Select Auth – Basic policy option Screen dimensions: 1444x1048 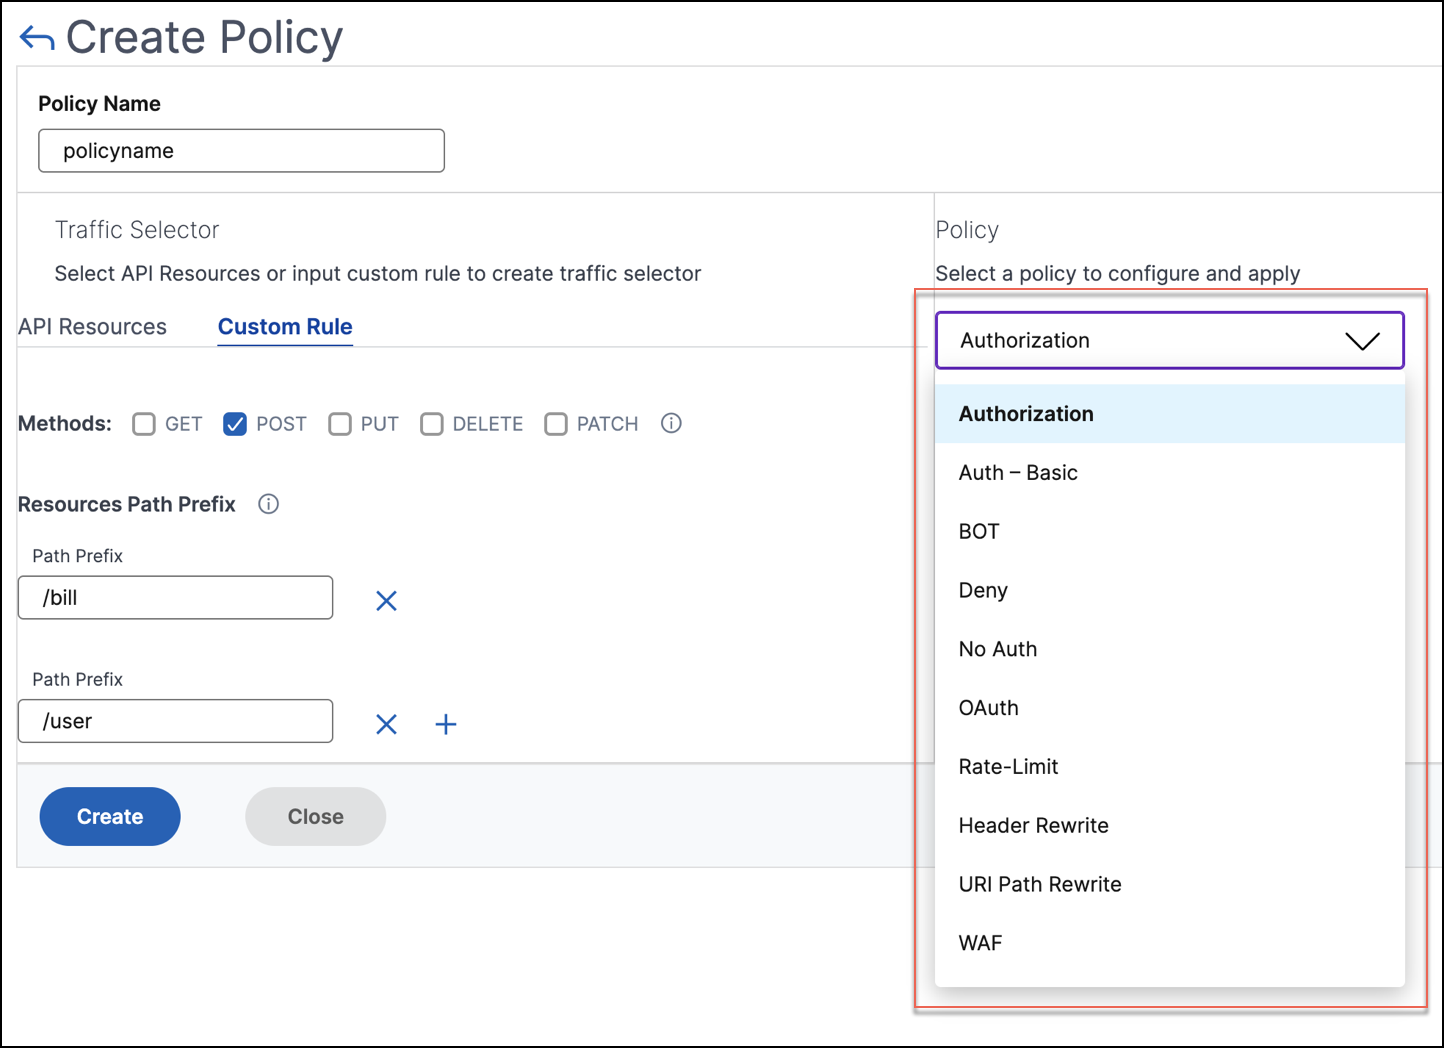(1170, 473)
